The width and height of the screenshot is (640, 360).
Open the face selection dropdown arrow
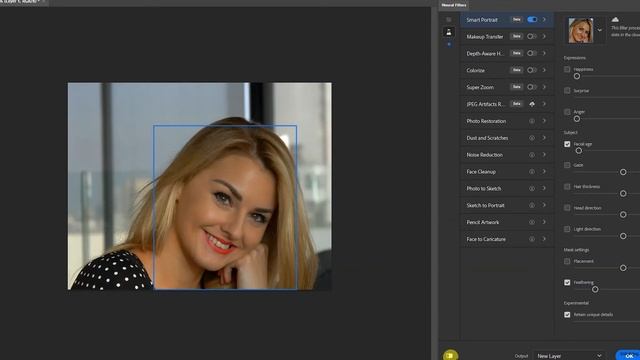[x=600, y=30]
